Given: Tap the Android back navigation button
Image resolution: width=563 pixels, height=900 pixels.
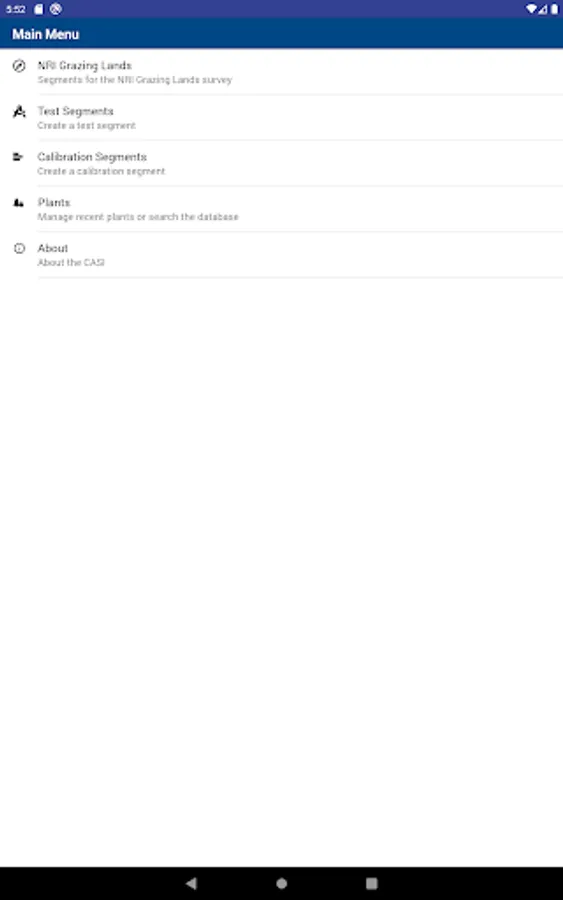Looking at the screenshot, I should point(191,883).
